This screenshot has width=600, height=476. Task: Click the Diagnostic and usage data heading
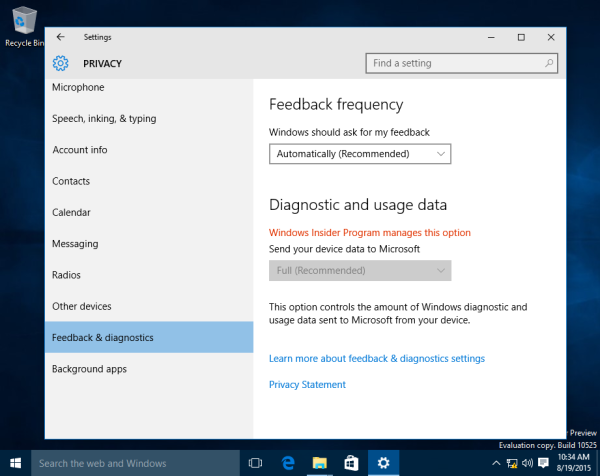pyautogui.click(x=358, y=205)
